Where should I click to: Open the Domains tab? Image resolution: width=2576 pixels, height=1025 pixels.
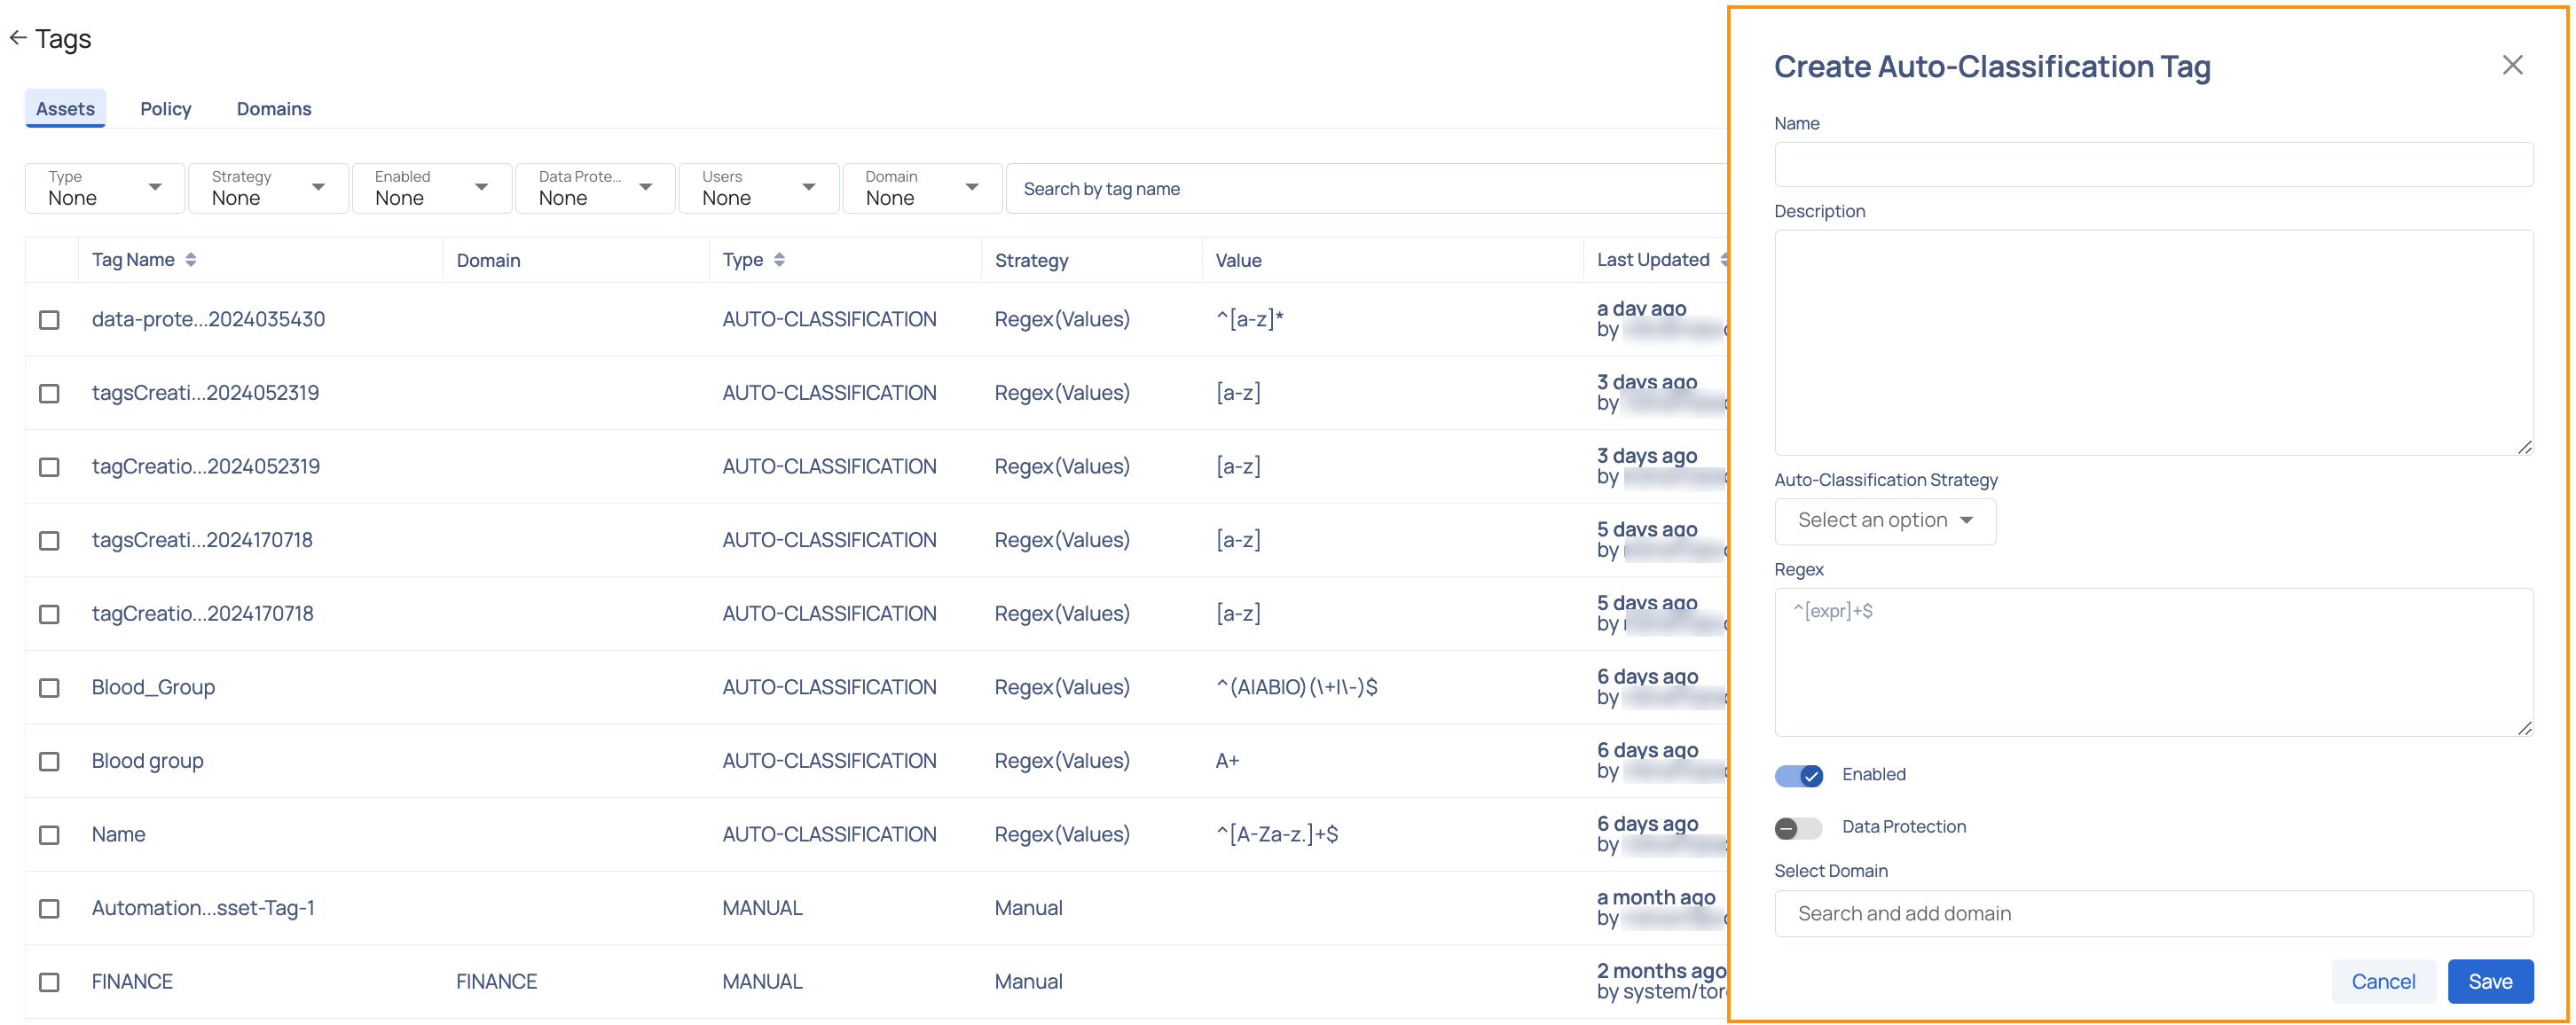[x=274, y=109]
